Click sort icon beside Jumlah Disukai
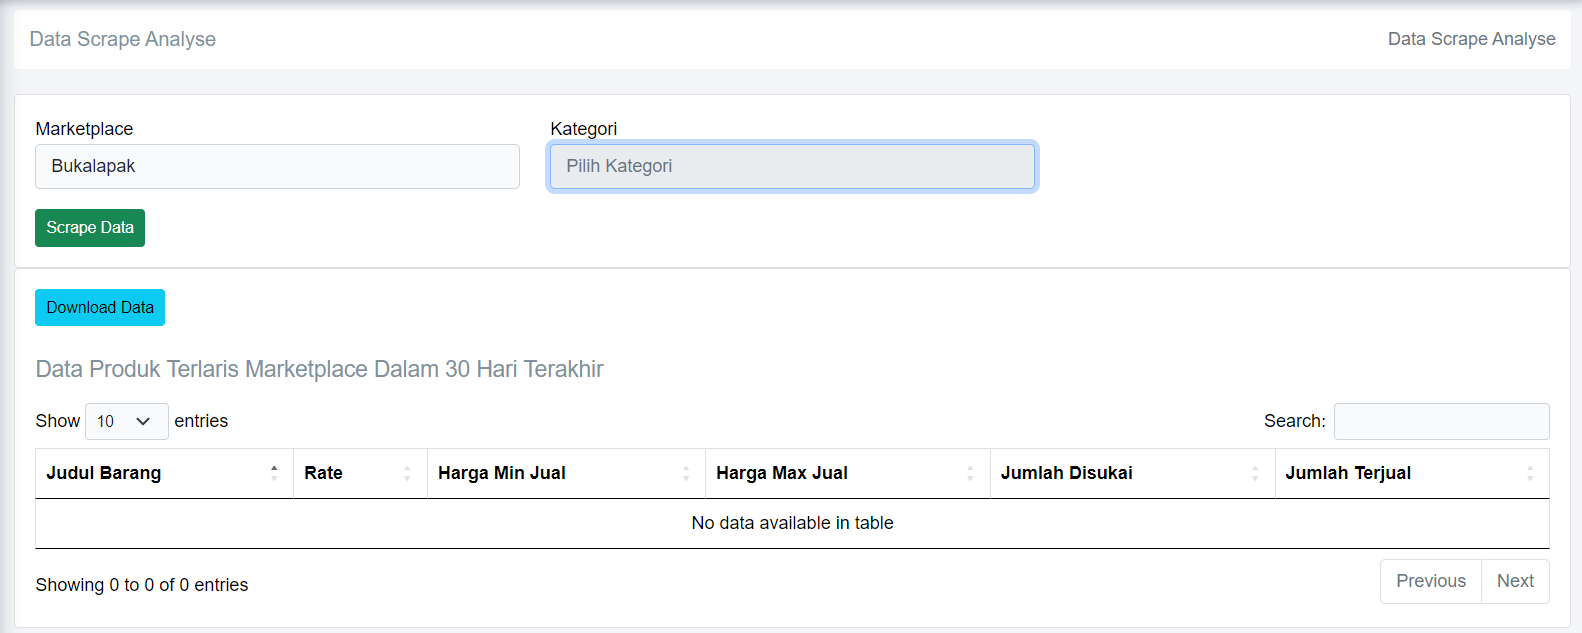The height and width of the screenshot is (633, 1582). click(x=1255, y=473)
